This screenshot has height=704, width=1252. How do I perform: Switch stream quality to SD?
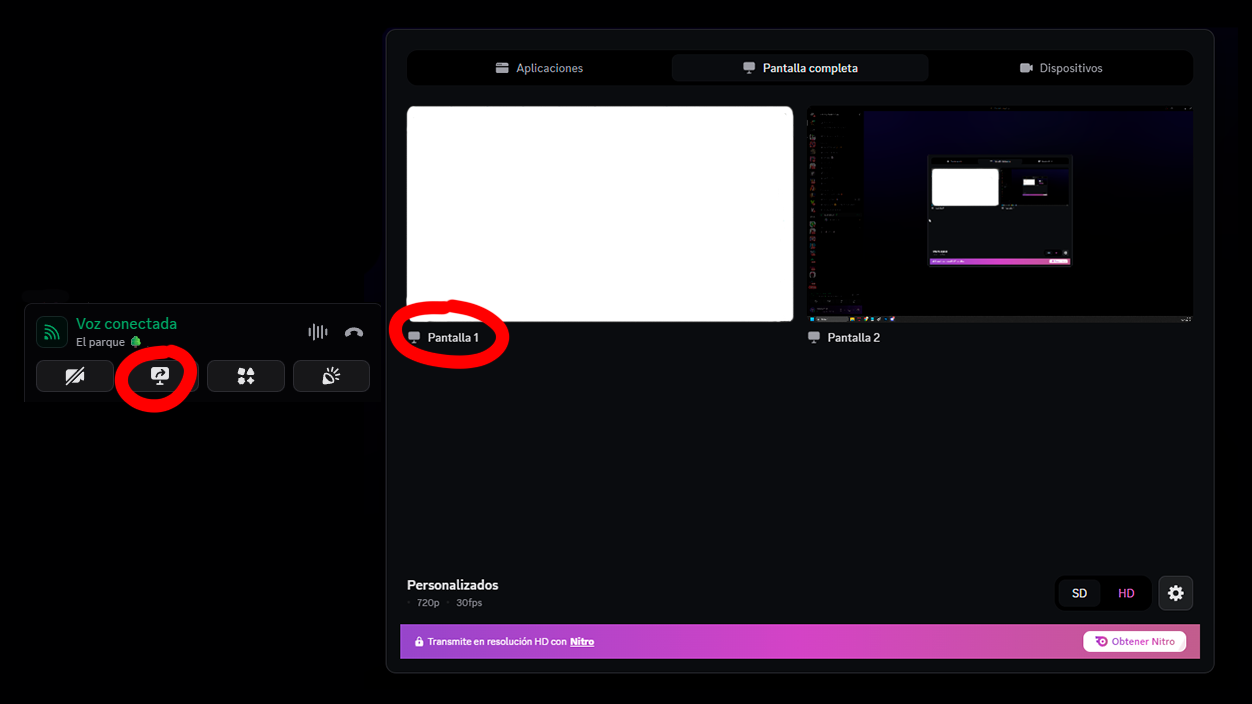(x=1079, y=593)
